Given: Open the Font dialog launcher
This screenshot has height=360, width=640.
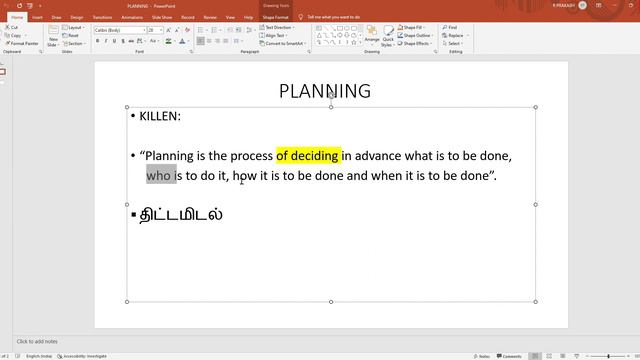Looking at the screenshot, I should pyautogui.click(x=191, y=52).
